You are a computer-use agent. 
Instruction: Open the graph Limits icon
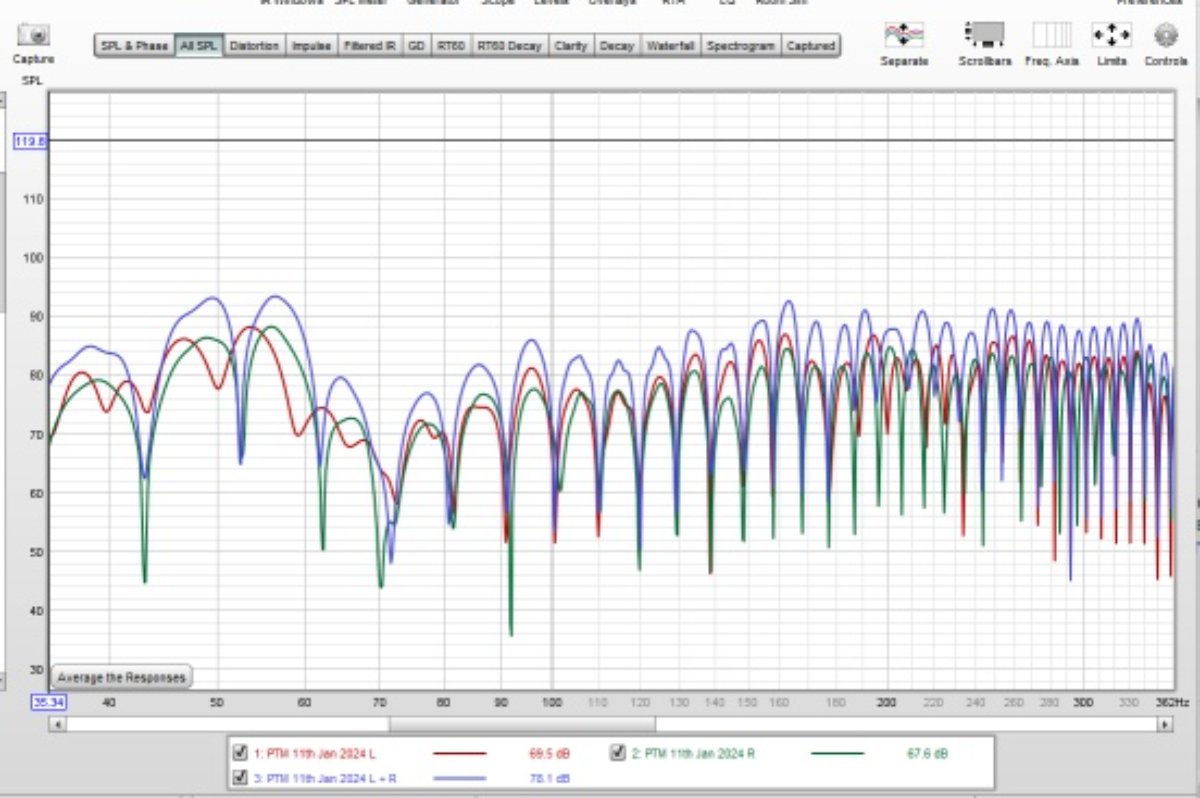click(1111, 36)
